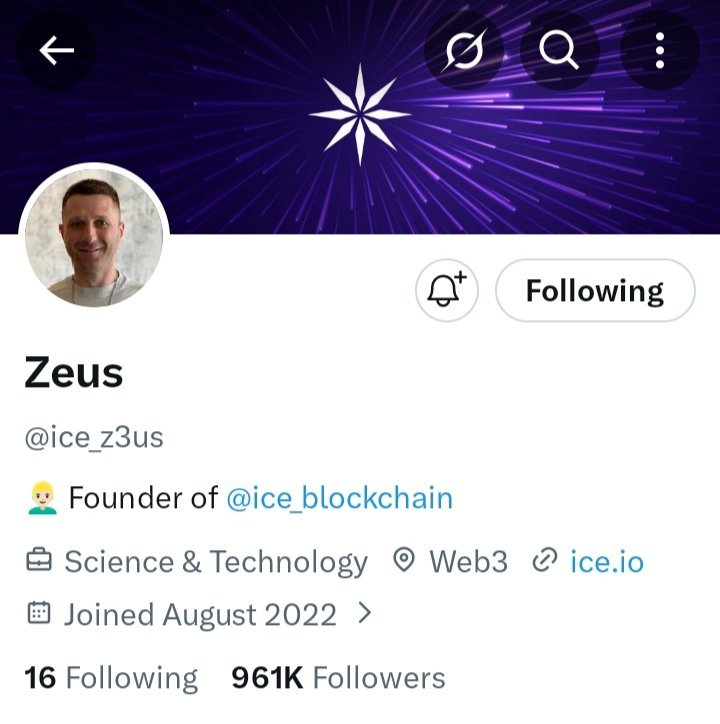Tap the location pin icon
This screenshot has height=724, width=720.
pos(404,560)
